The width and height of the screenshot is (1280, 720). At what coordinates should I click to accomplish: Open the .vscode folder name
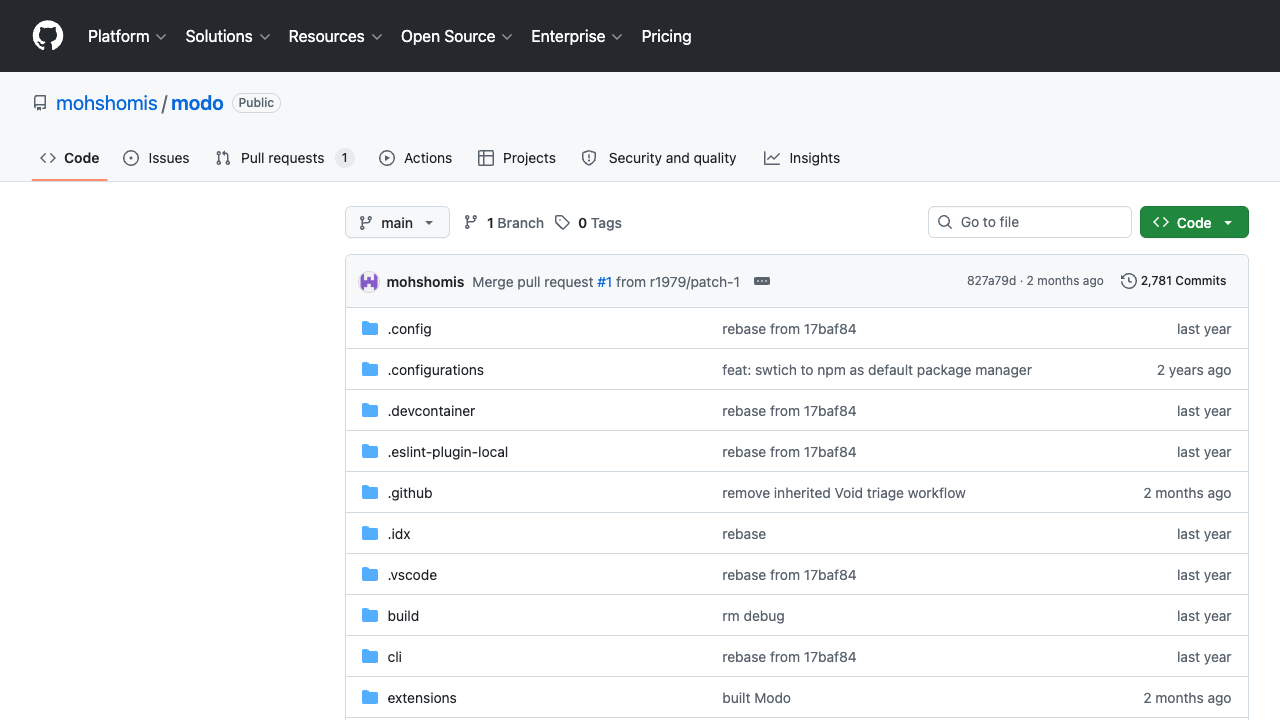(x=412, y=575)
